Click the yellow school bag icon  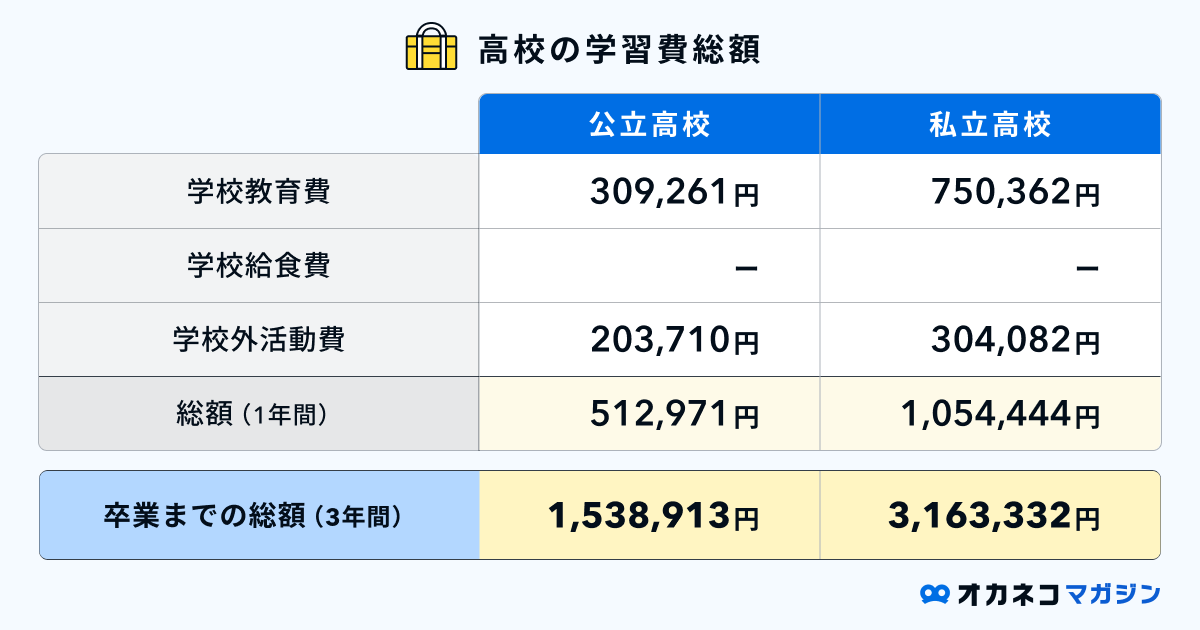point(431,47)
